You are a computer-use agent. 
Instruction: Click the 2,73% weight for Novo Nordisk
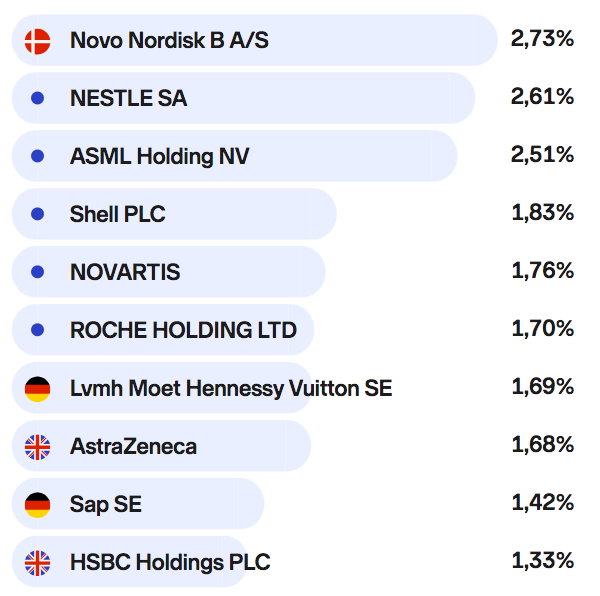[x=542, y=40]
